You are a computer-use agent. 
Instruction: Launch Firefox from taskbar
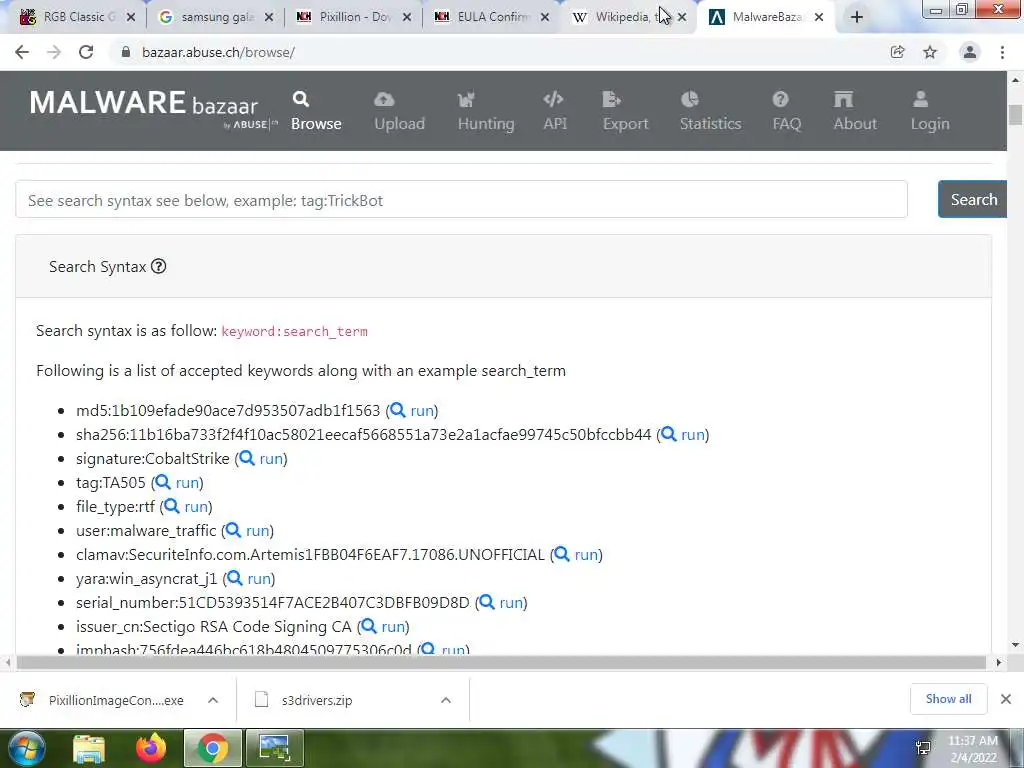(151, 748)
